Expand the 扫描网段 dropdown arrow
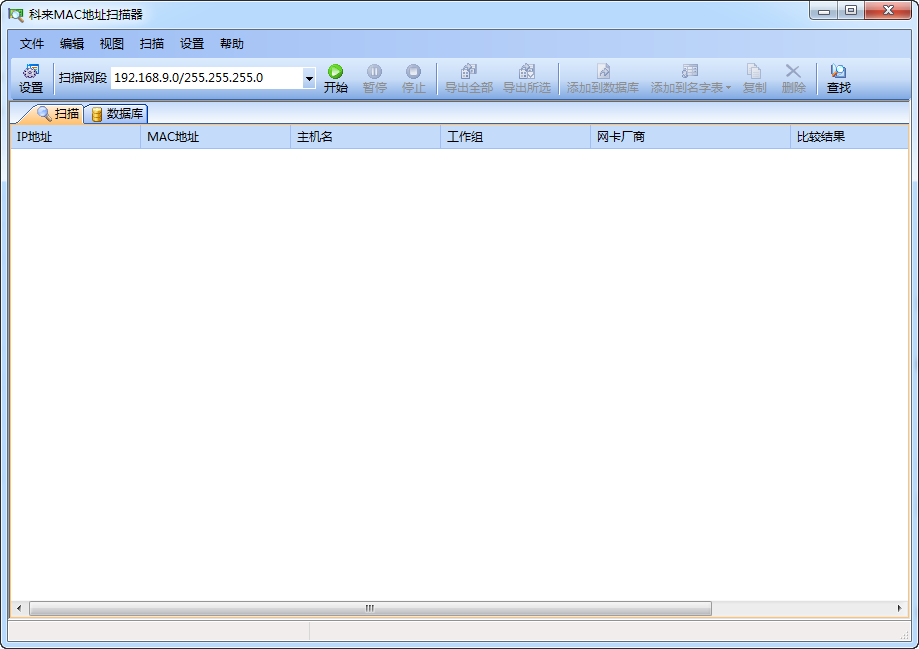 point(309,78)
